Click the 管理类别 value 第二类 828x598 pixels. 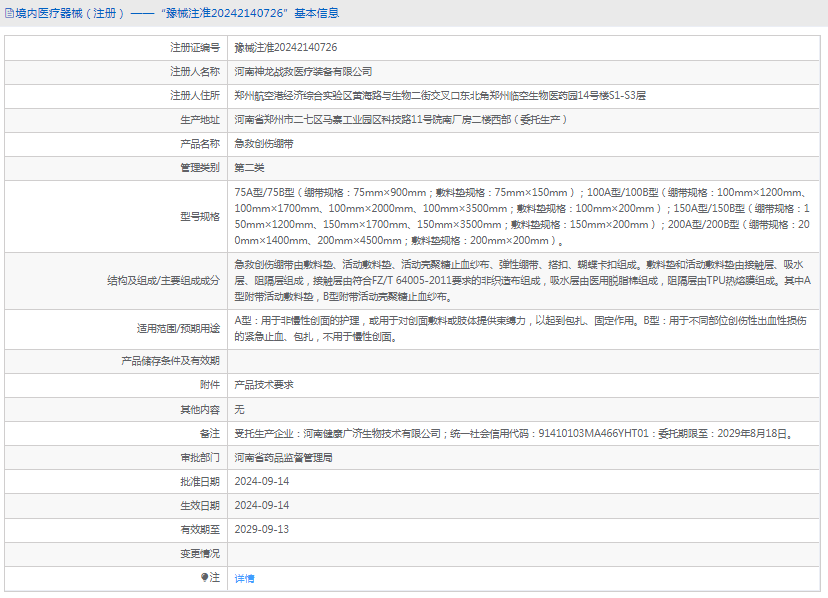[249, 168]
